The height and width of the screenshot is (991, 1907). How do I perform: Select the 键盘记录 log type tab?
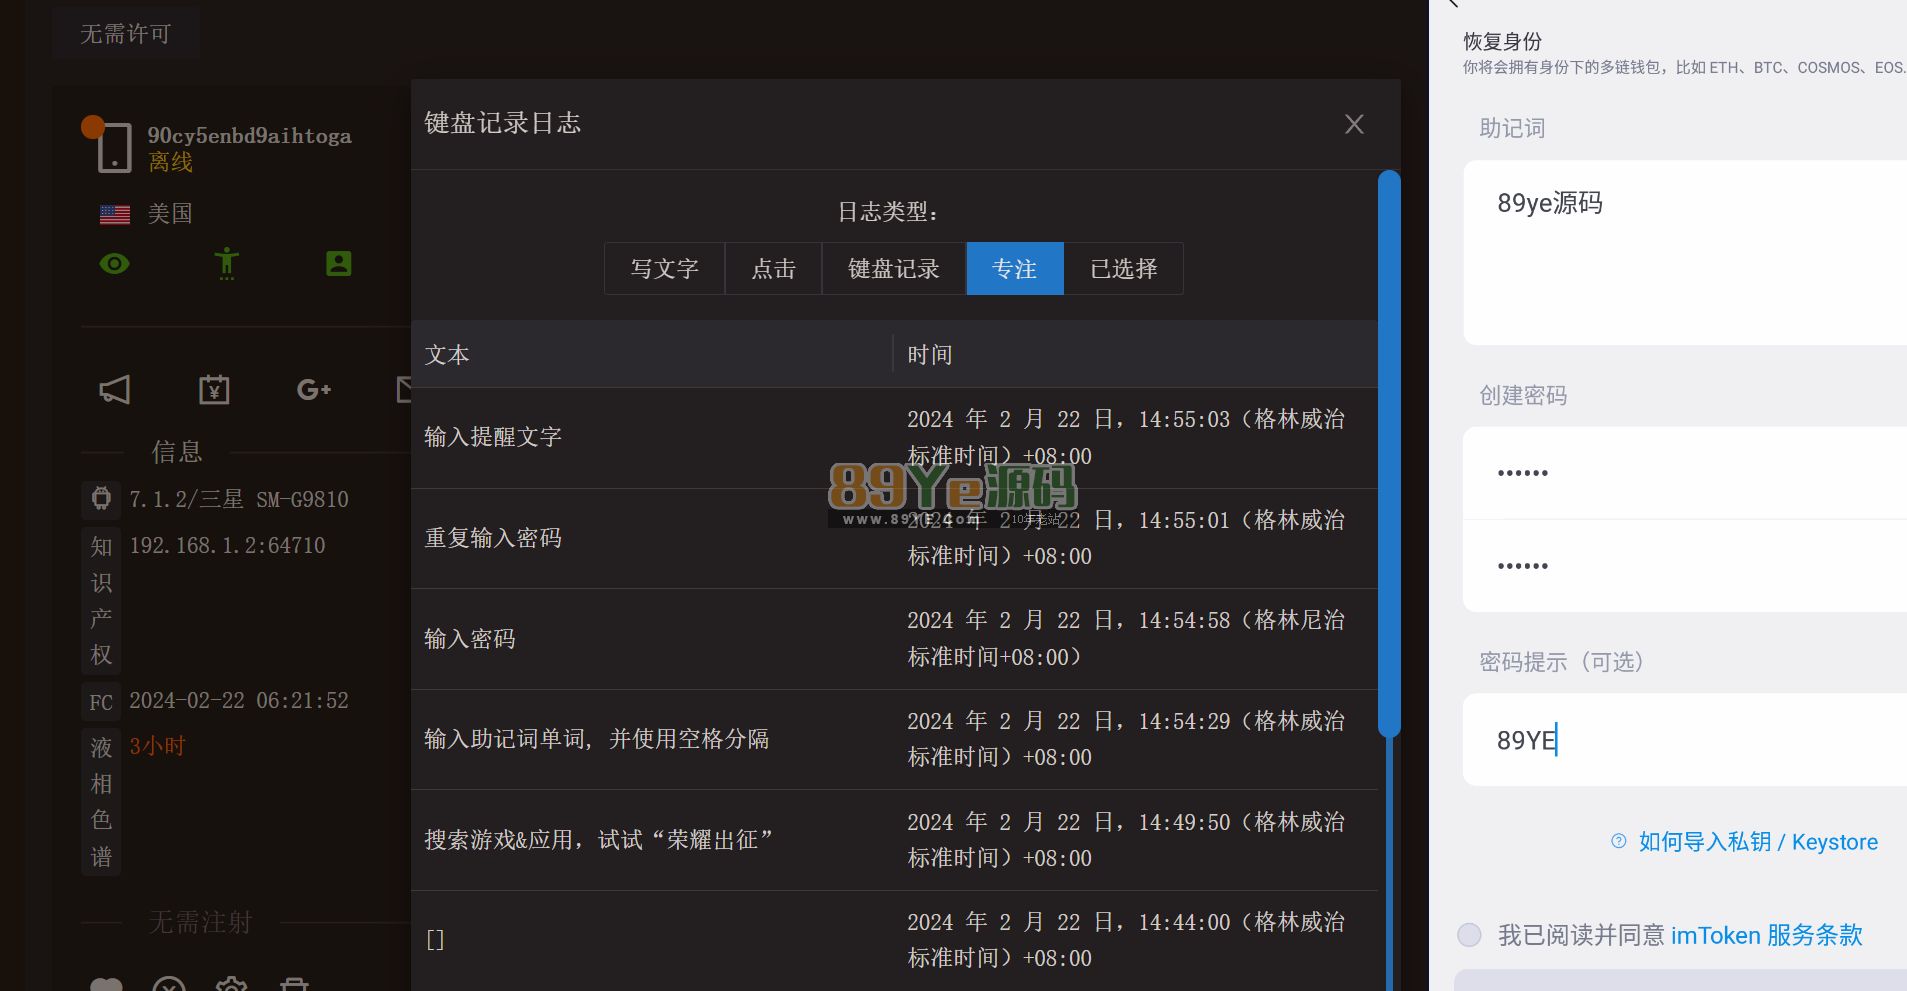click(894, 269)
